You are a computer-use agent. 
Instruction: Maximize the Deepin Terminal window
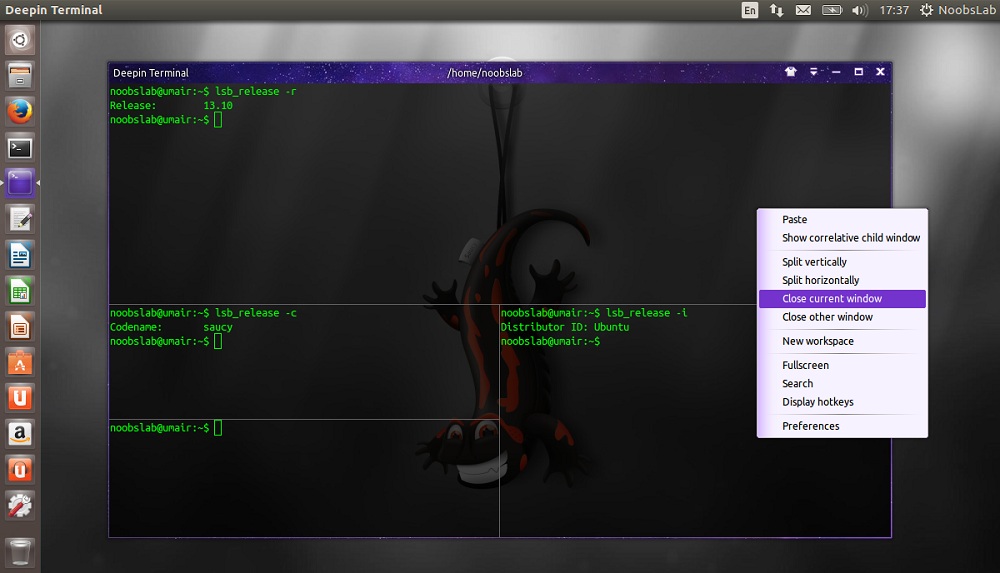(858, 71)
